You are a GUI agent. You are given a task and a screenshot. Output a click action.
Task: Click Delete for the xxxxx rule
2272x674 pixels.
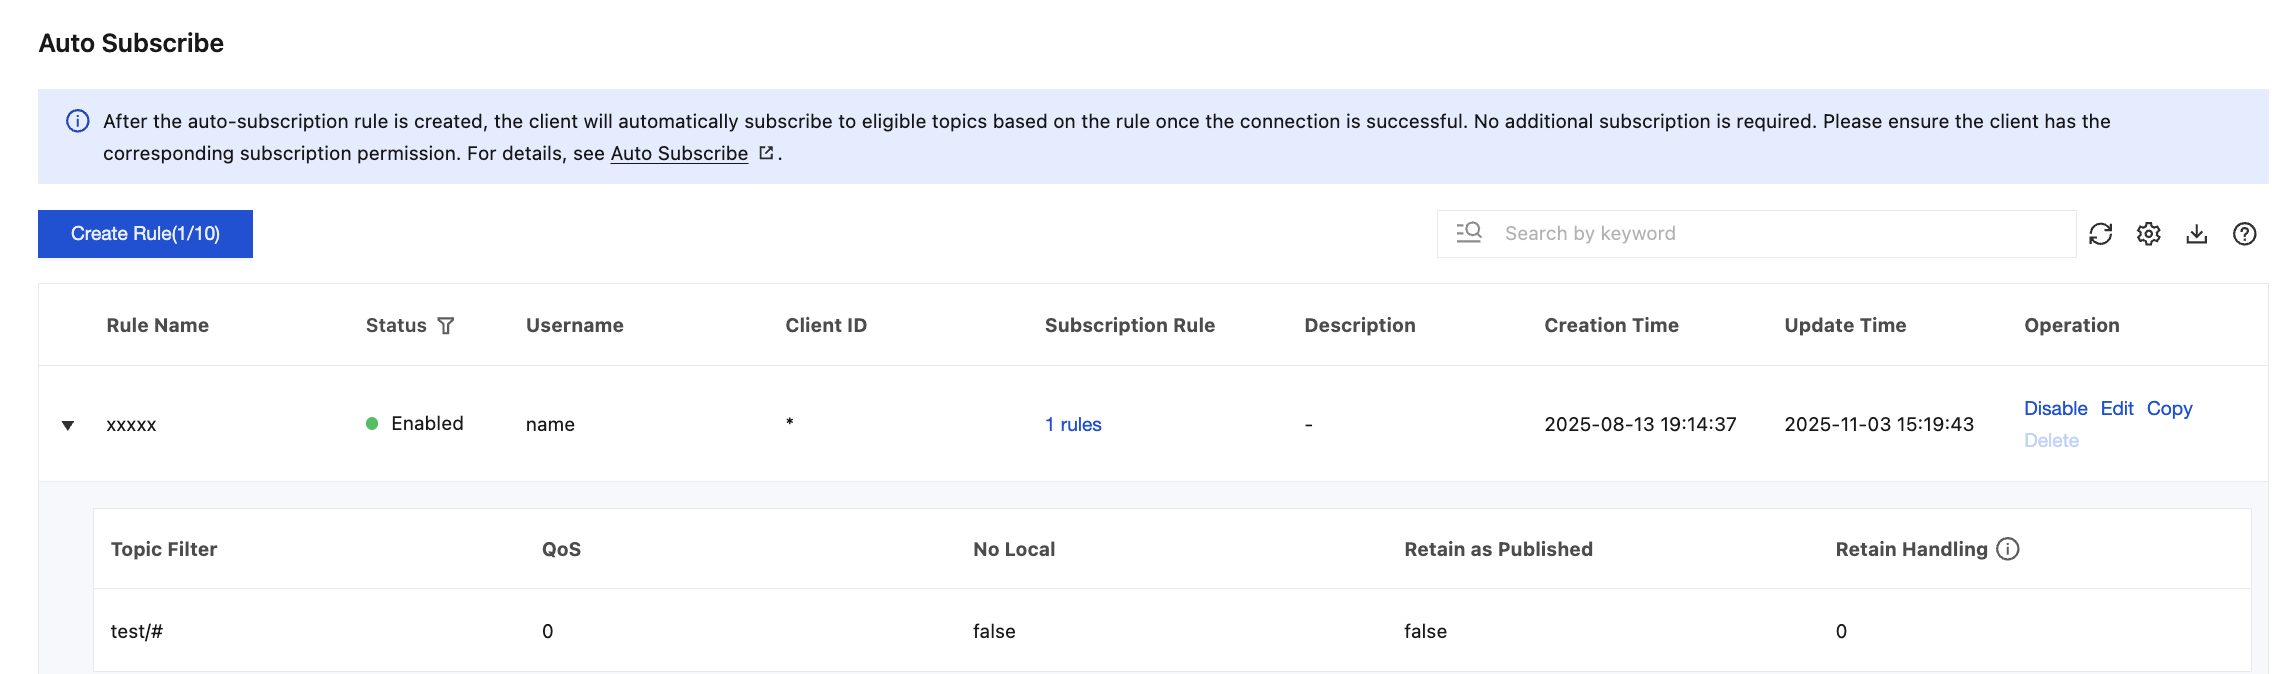tap(2050, 440)
